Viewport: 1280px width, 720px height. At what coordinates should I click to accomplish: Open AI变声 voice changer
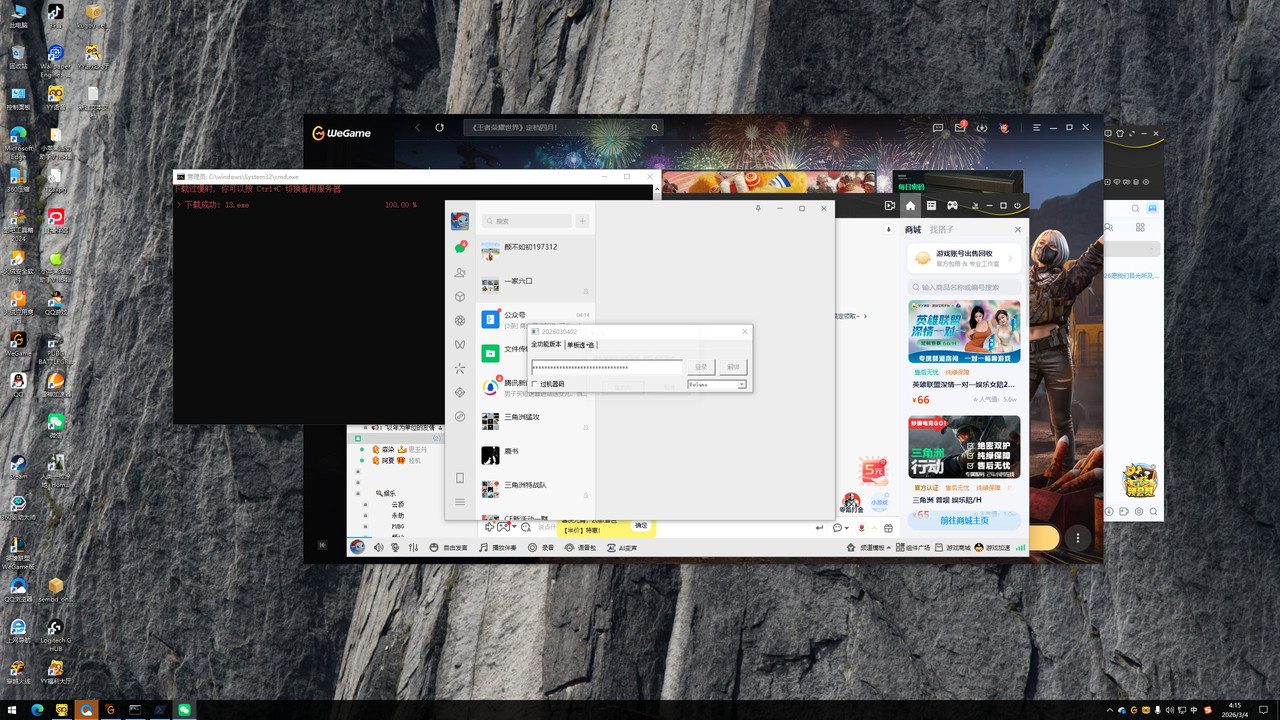[622, 548]
